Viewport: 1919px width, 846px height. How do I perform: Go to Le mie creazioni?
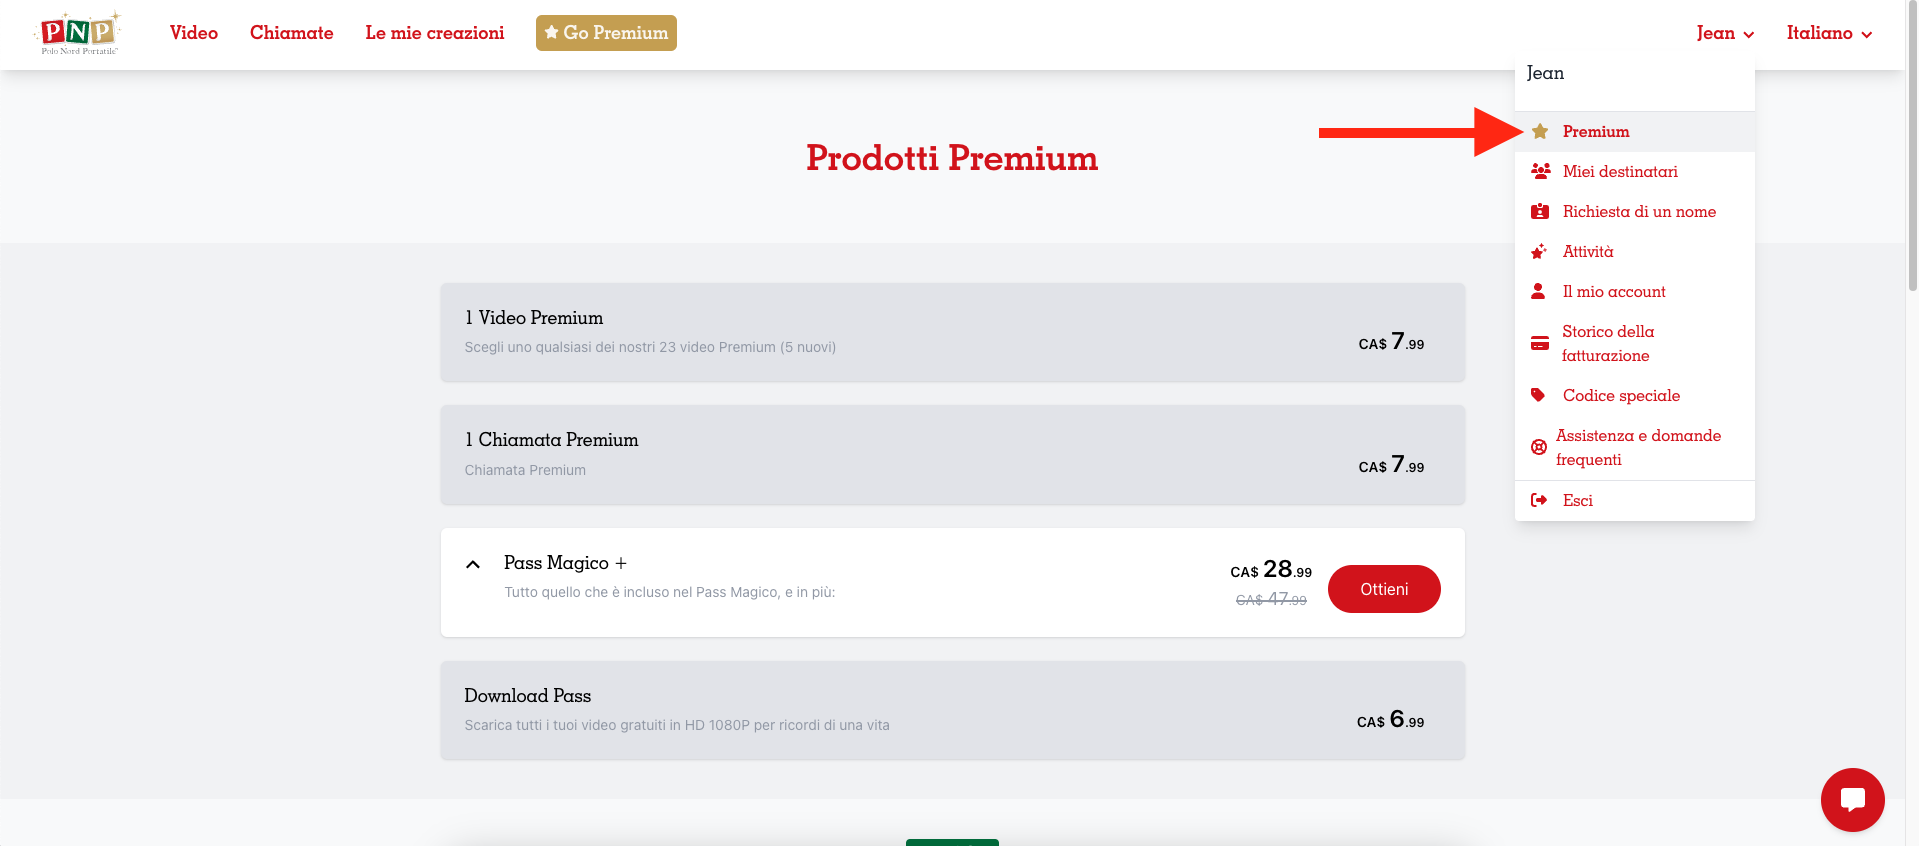click(435, 33)
